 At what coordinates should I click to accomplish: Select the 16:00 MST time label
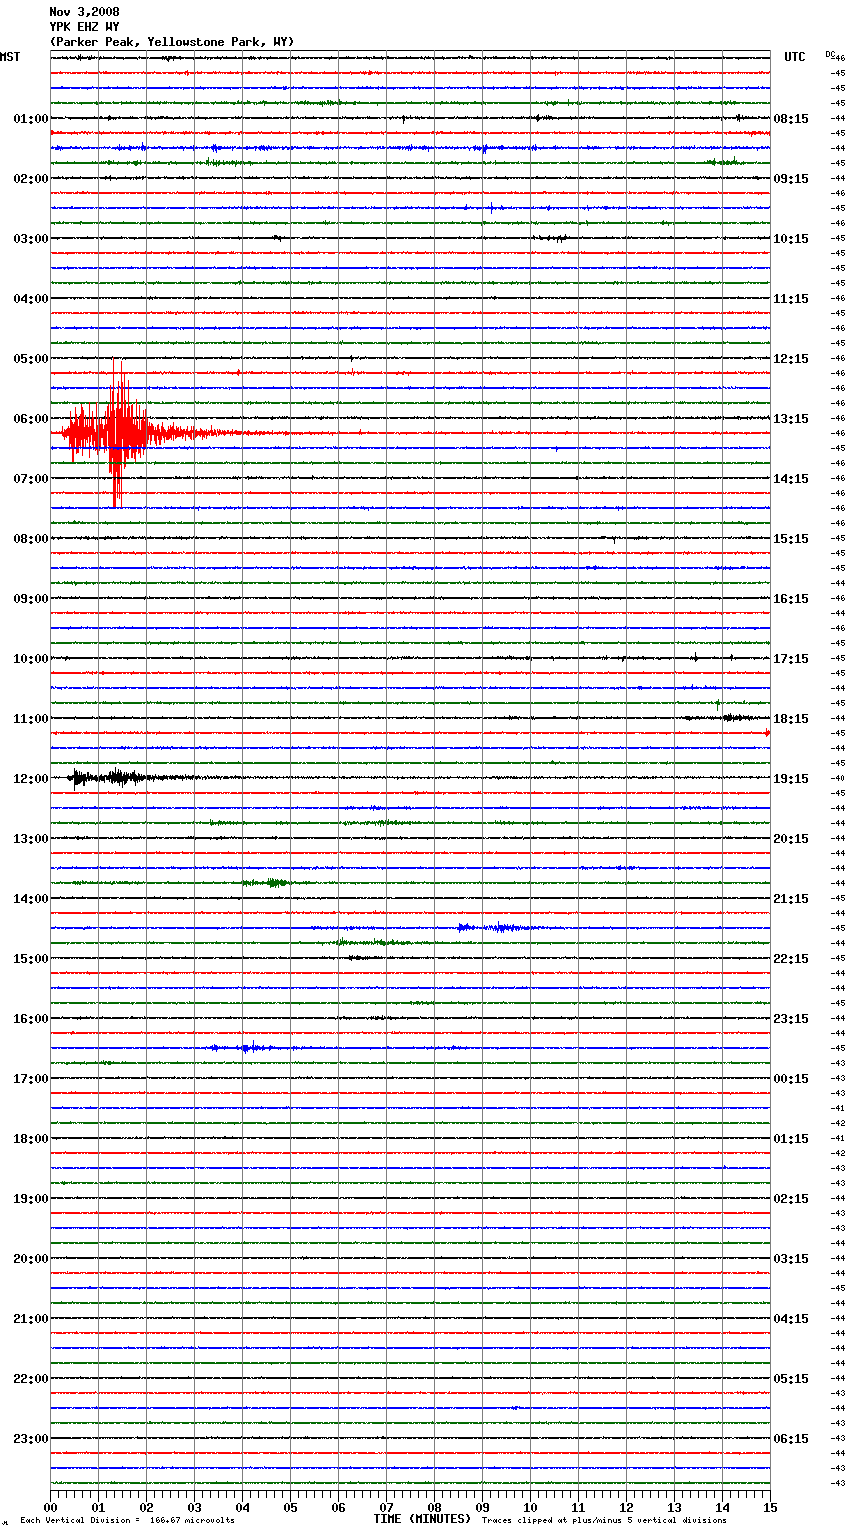click(x=30, y=1019)
